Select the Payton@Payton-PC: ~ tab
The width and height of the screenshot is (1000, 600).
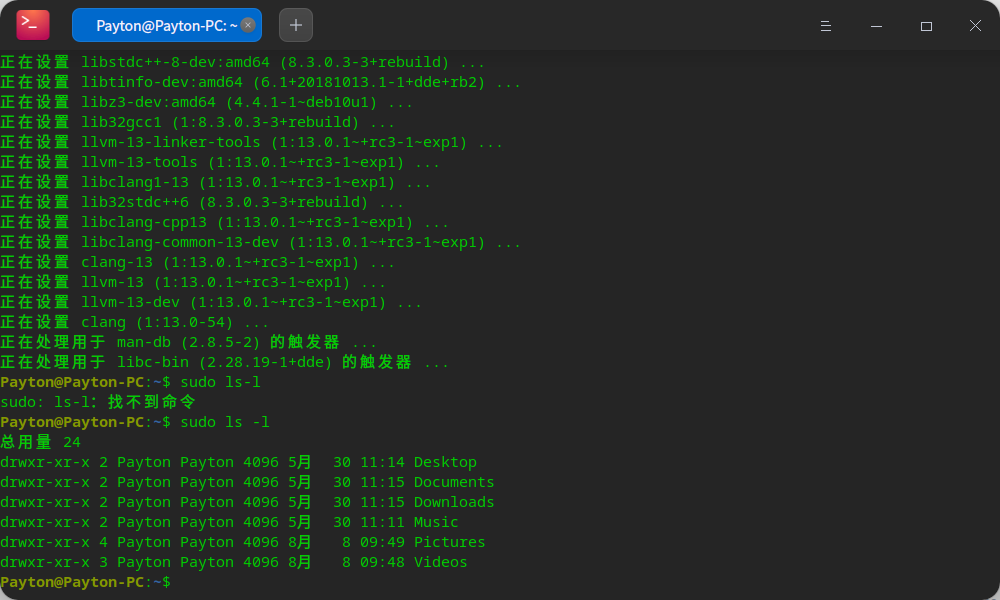[x=165, y=24]
